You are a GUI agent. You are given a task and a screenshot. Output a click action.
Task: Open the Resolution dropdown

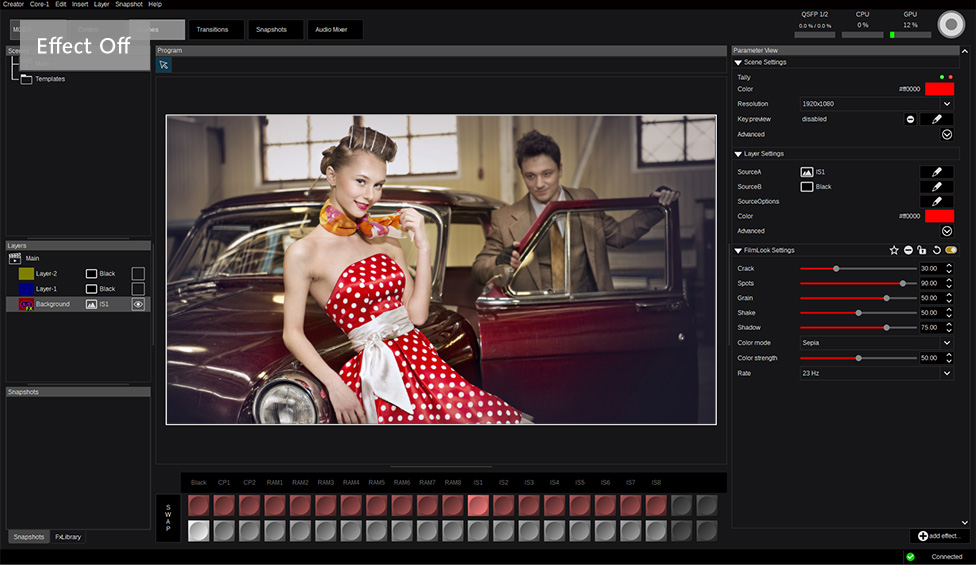click(x=876, y=104)
